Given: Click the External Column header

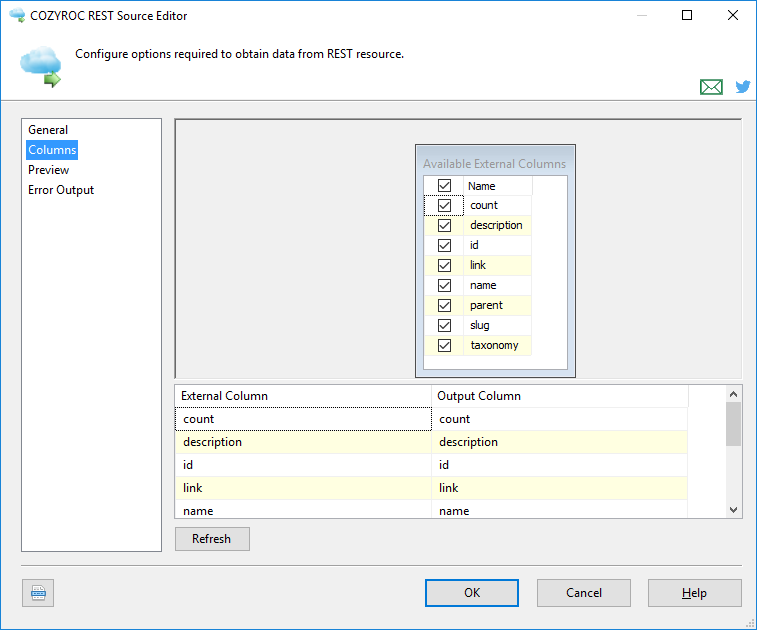Looking at the screenshot, I should (x=303, y=396).
